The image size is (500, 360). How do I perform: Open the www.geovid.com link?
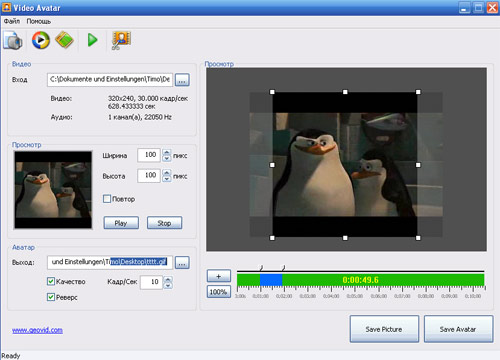click(37, 330)
